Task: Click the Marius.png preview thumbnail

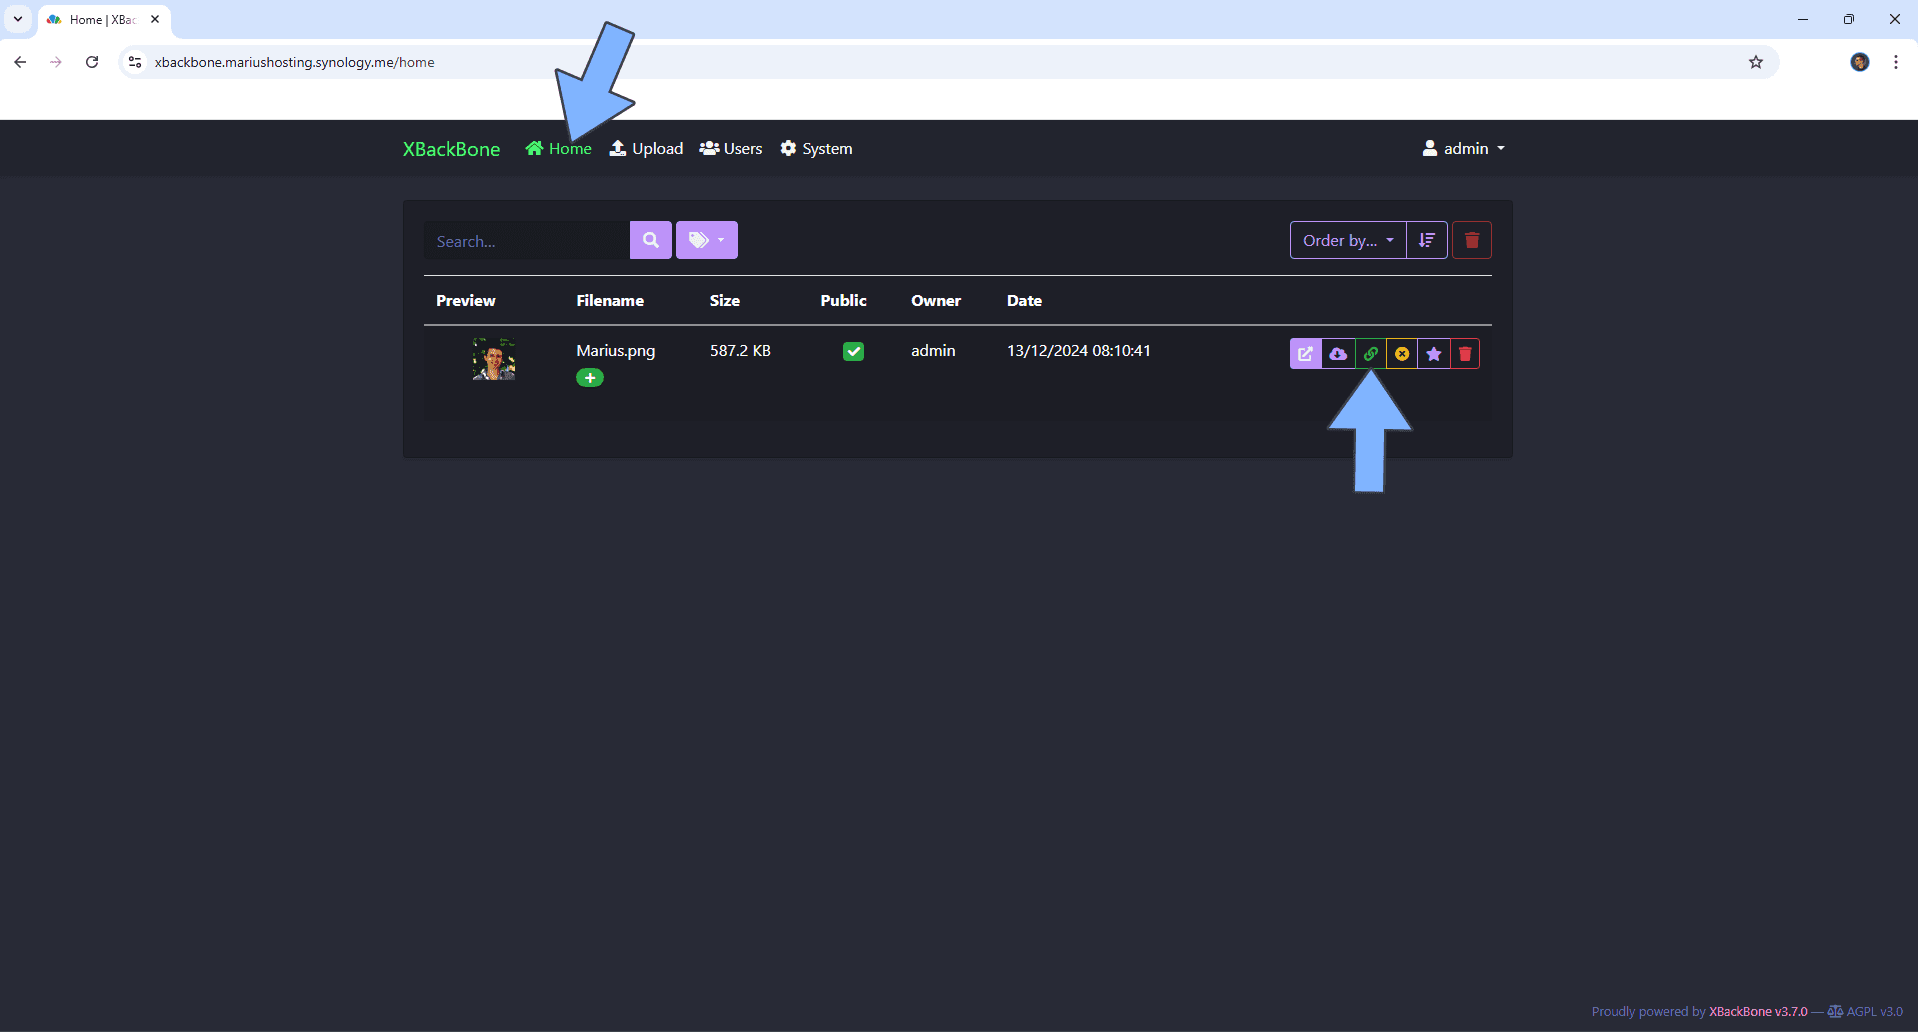Action: [494, 359]
